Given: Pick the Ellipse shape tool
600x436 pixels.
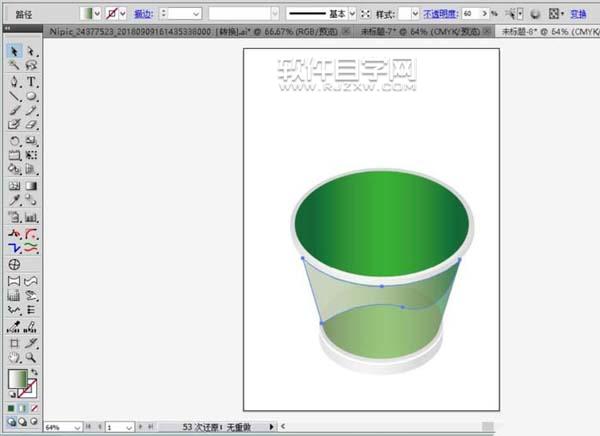Looking at the screenshot, I should pos(31,96).
